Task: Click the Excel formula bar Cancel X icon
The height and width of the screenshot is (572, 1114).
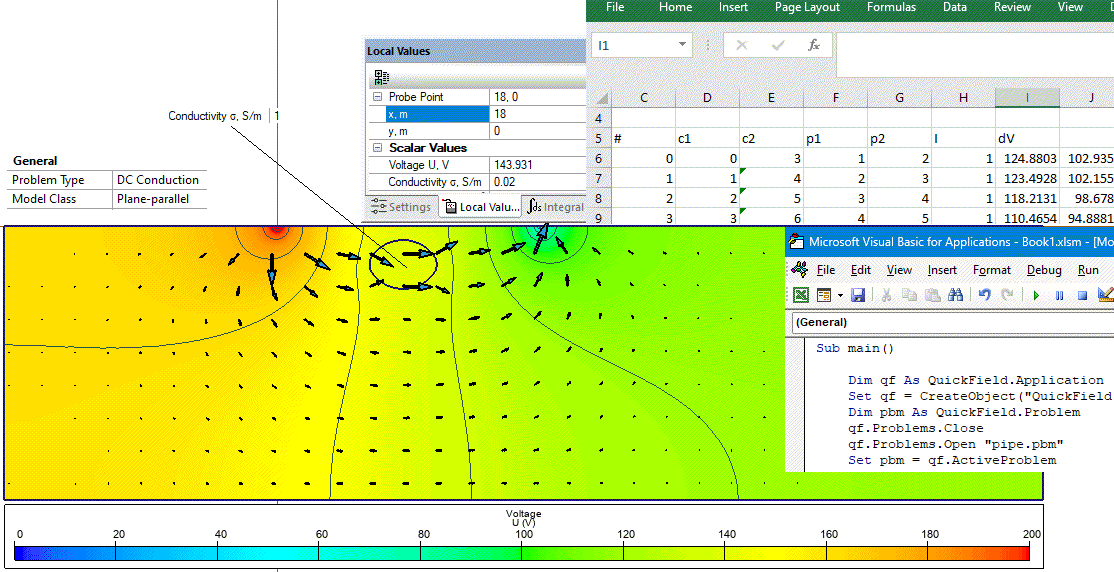Action: pyautogui.click(x=742, y=45)
